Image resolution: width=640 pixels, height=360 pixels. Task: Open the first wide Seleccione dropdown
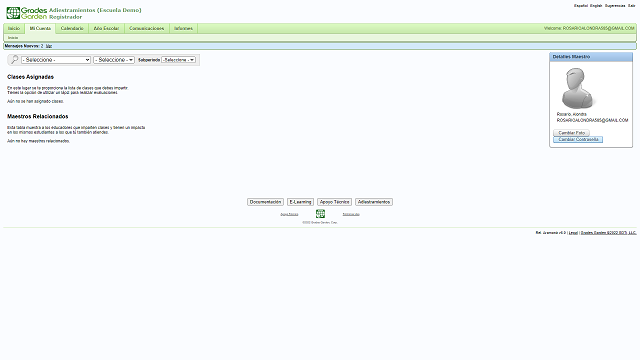(x=56, y=60)
